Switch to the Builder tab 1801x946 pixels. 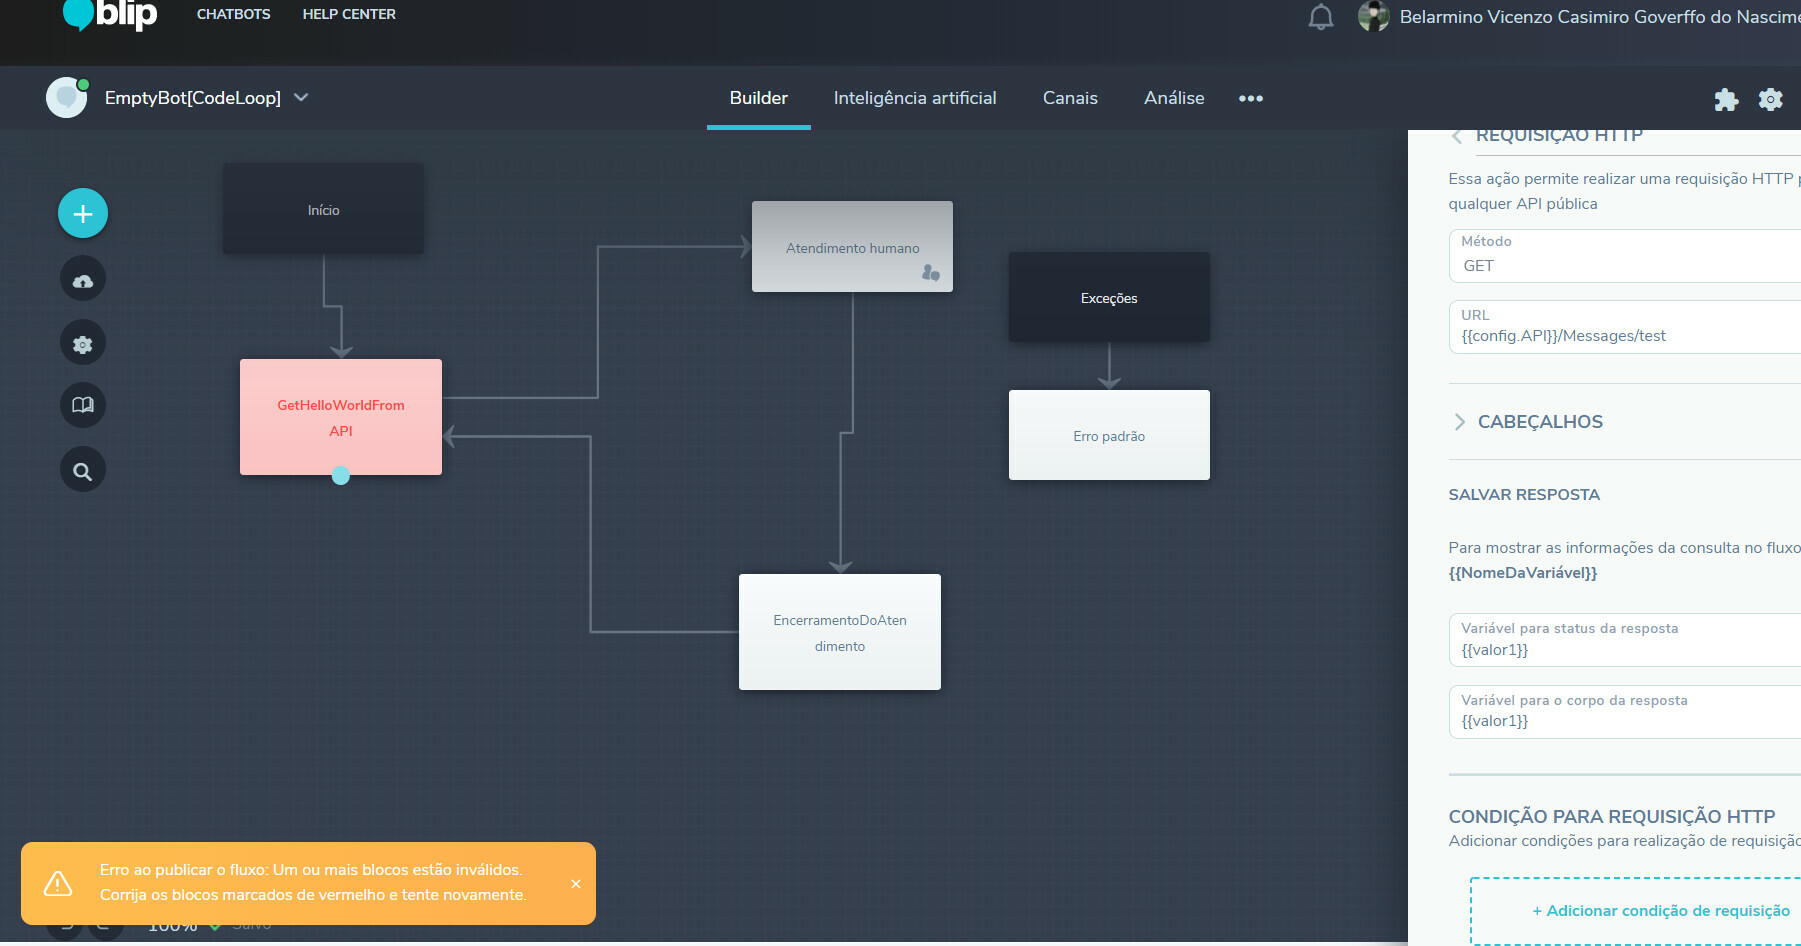point(759,98)
